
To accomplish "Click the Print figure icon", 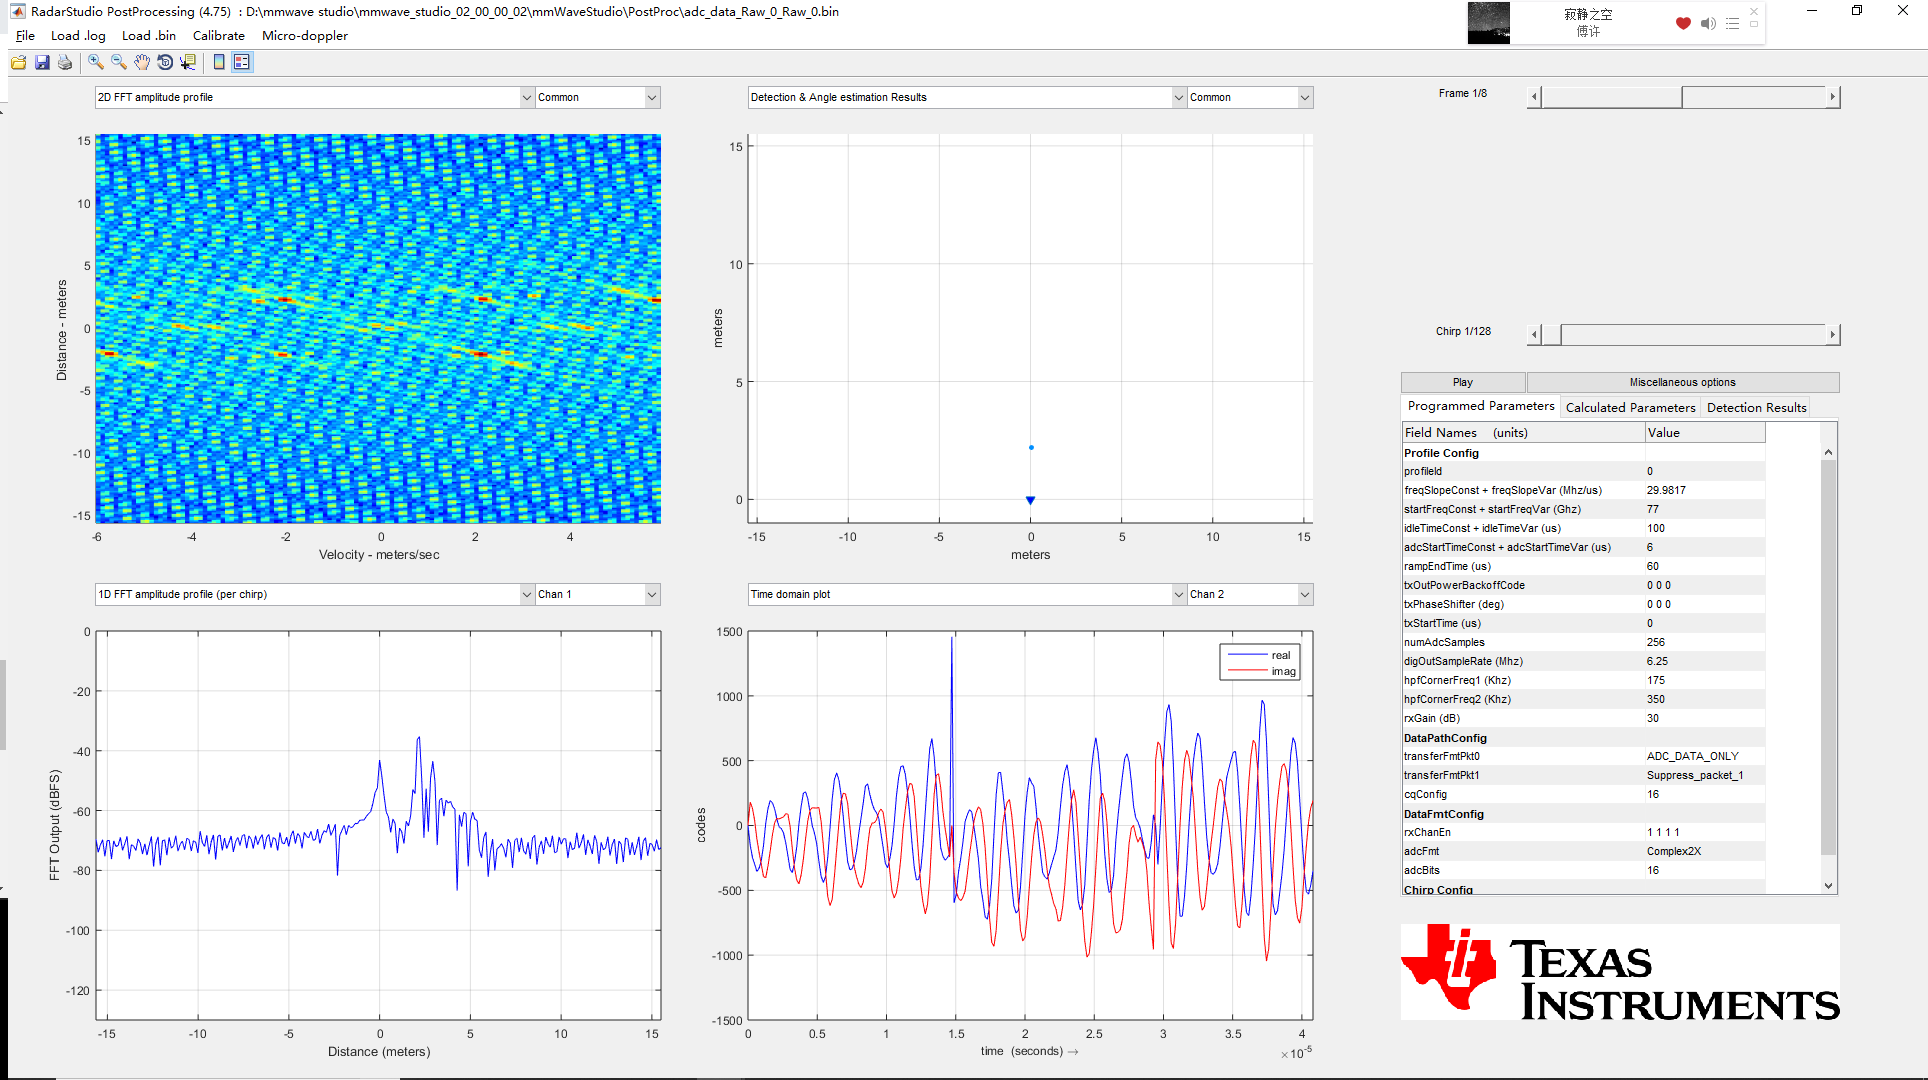I will pyautogui.click(x=65, y=62).
